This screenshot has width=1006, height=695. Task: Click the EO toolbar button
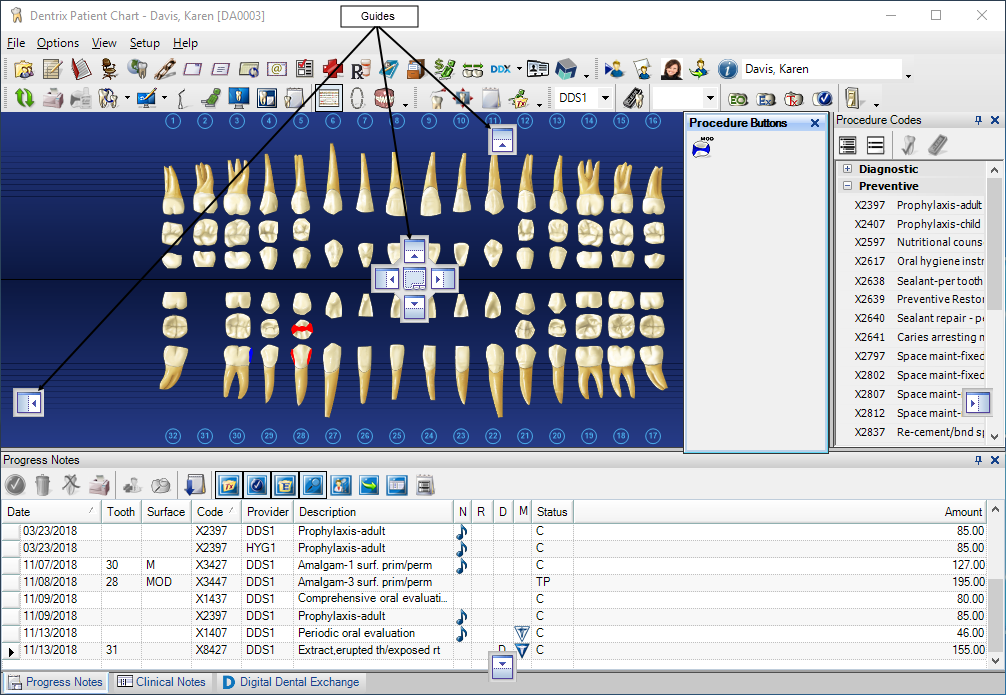[738, 98]
